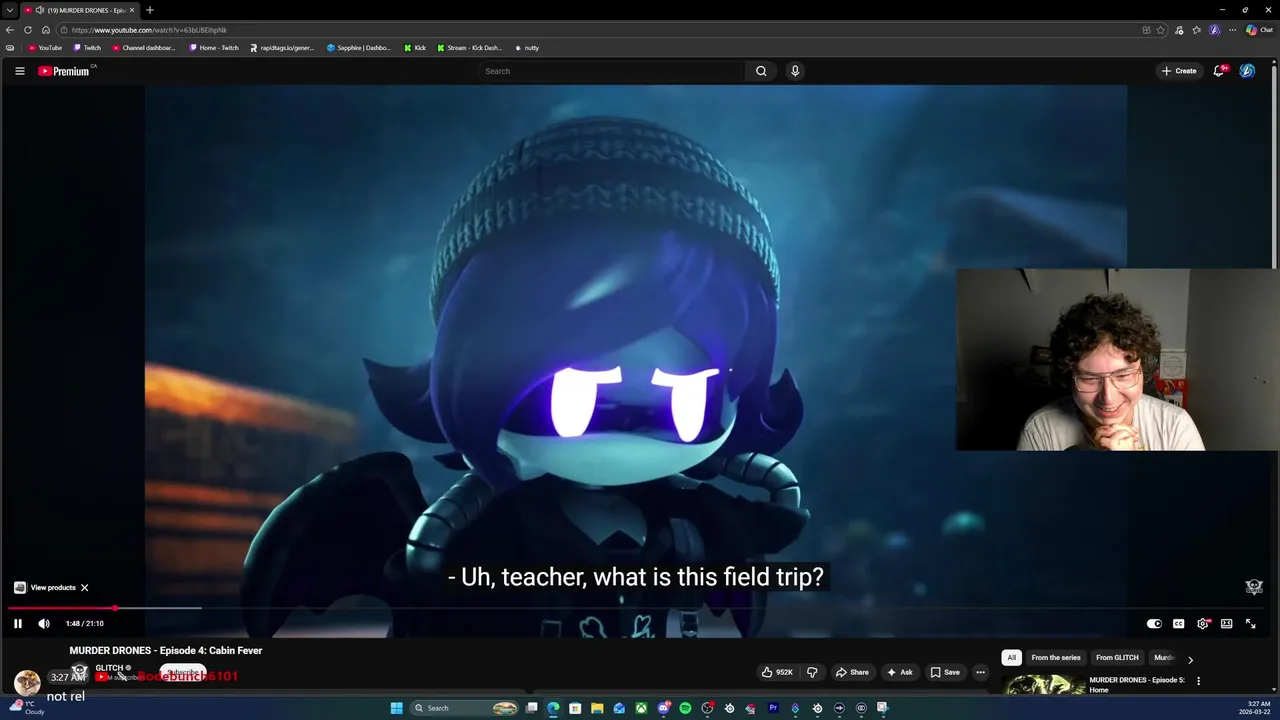Open the three-dot more actions menu
Image resolution: width=1280 pixels, height=720 pixels.
click(980, 672)
